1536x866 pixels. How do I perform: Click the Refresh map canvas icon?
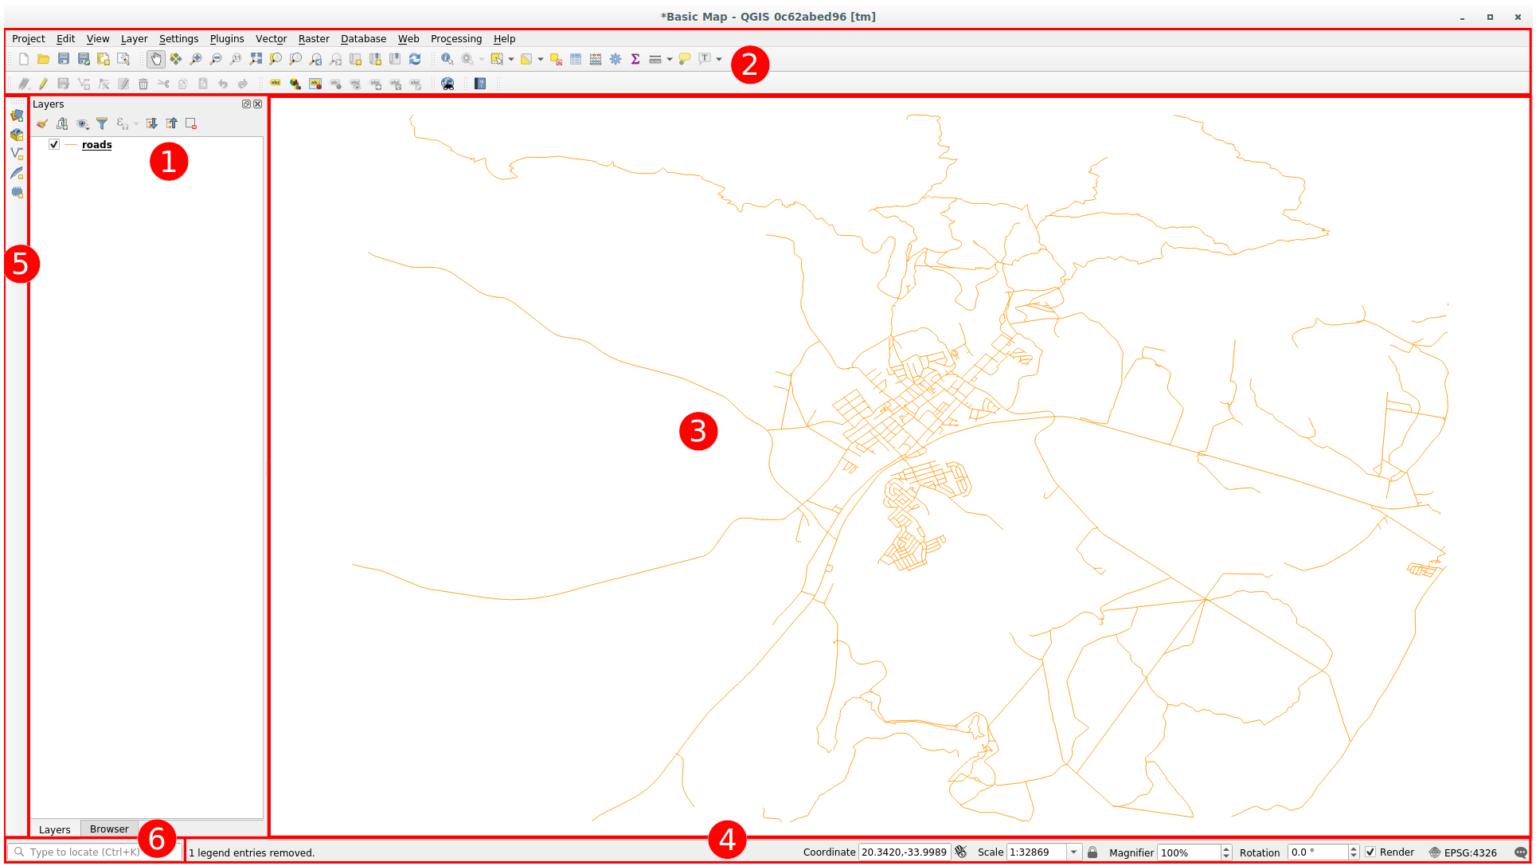(x=415, y=58)
